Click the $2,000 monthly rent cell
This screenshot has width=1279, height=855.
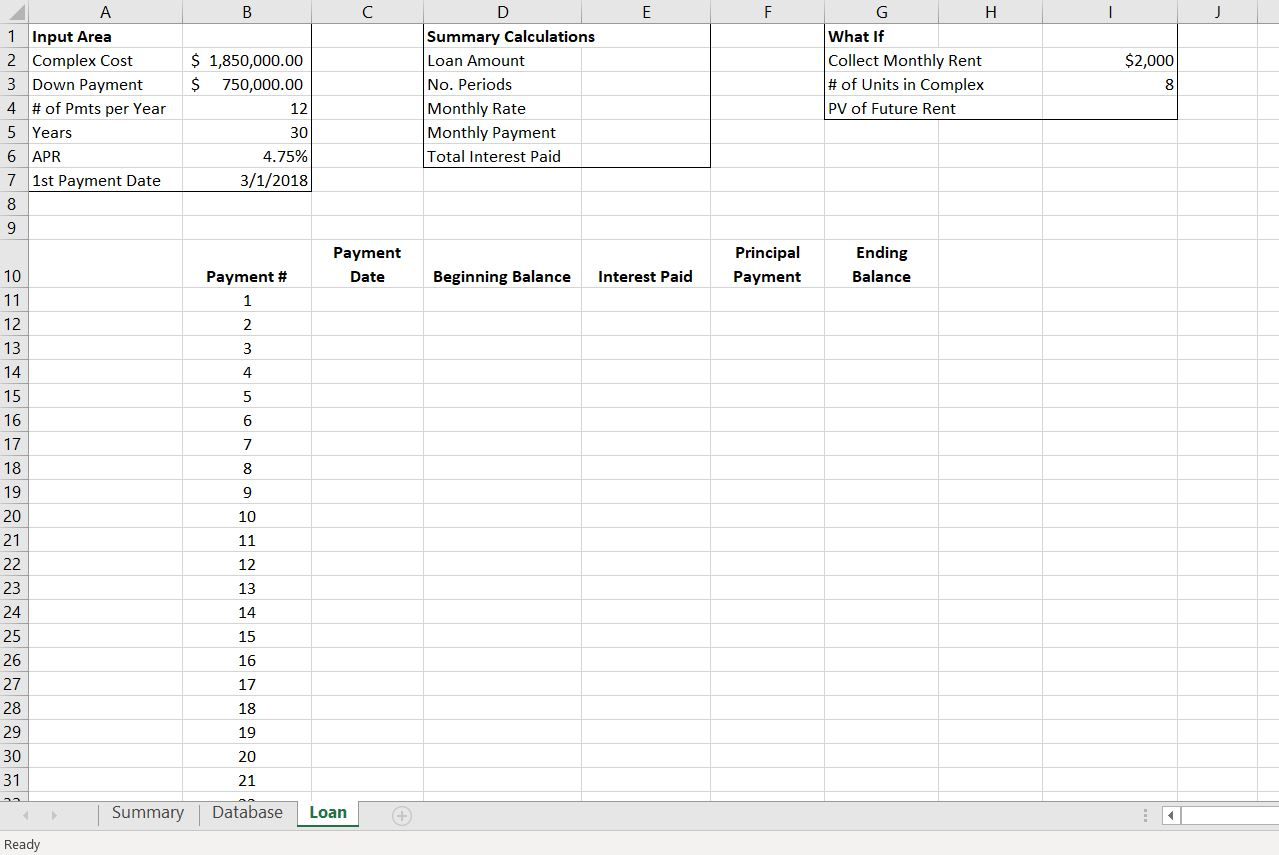pos(1109,60)
